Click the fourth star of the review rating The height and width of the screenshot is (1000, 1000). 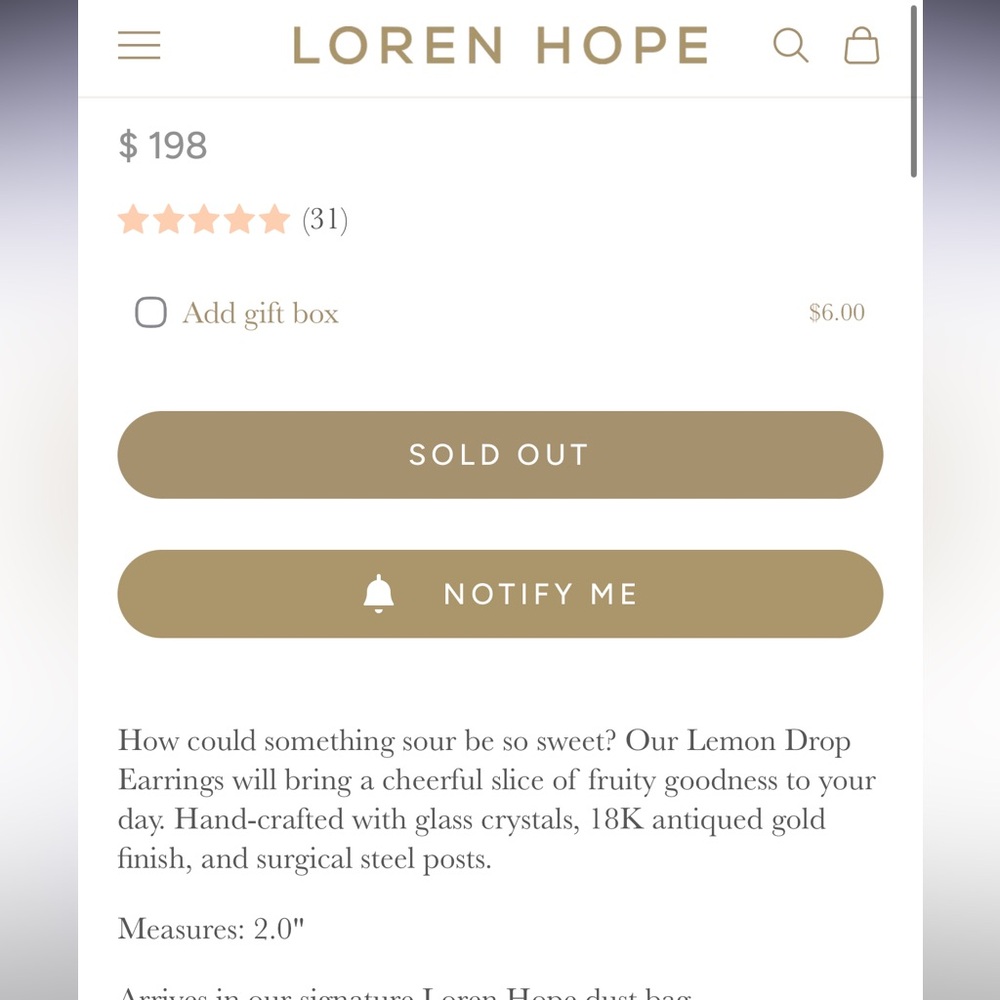239,218
